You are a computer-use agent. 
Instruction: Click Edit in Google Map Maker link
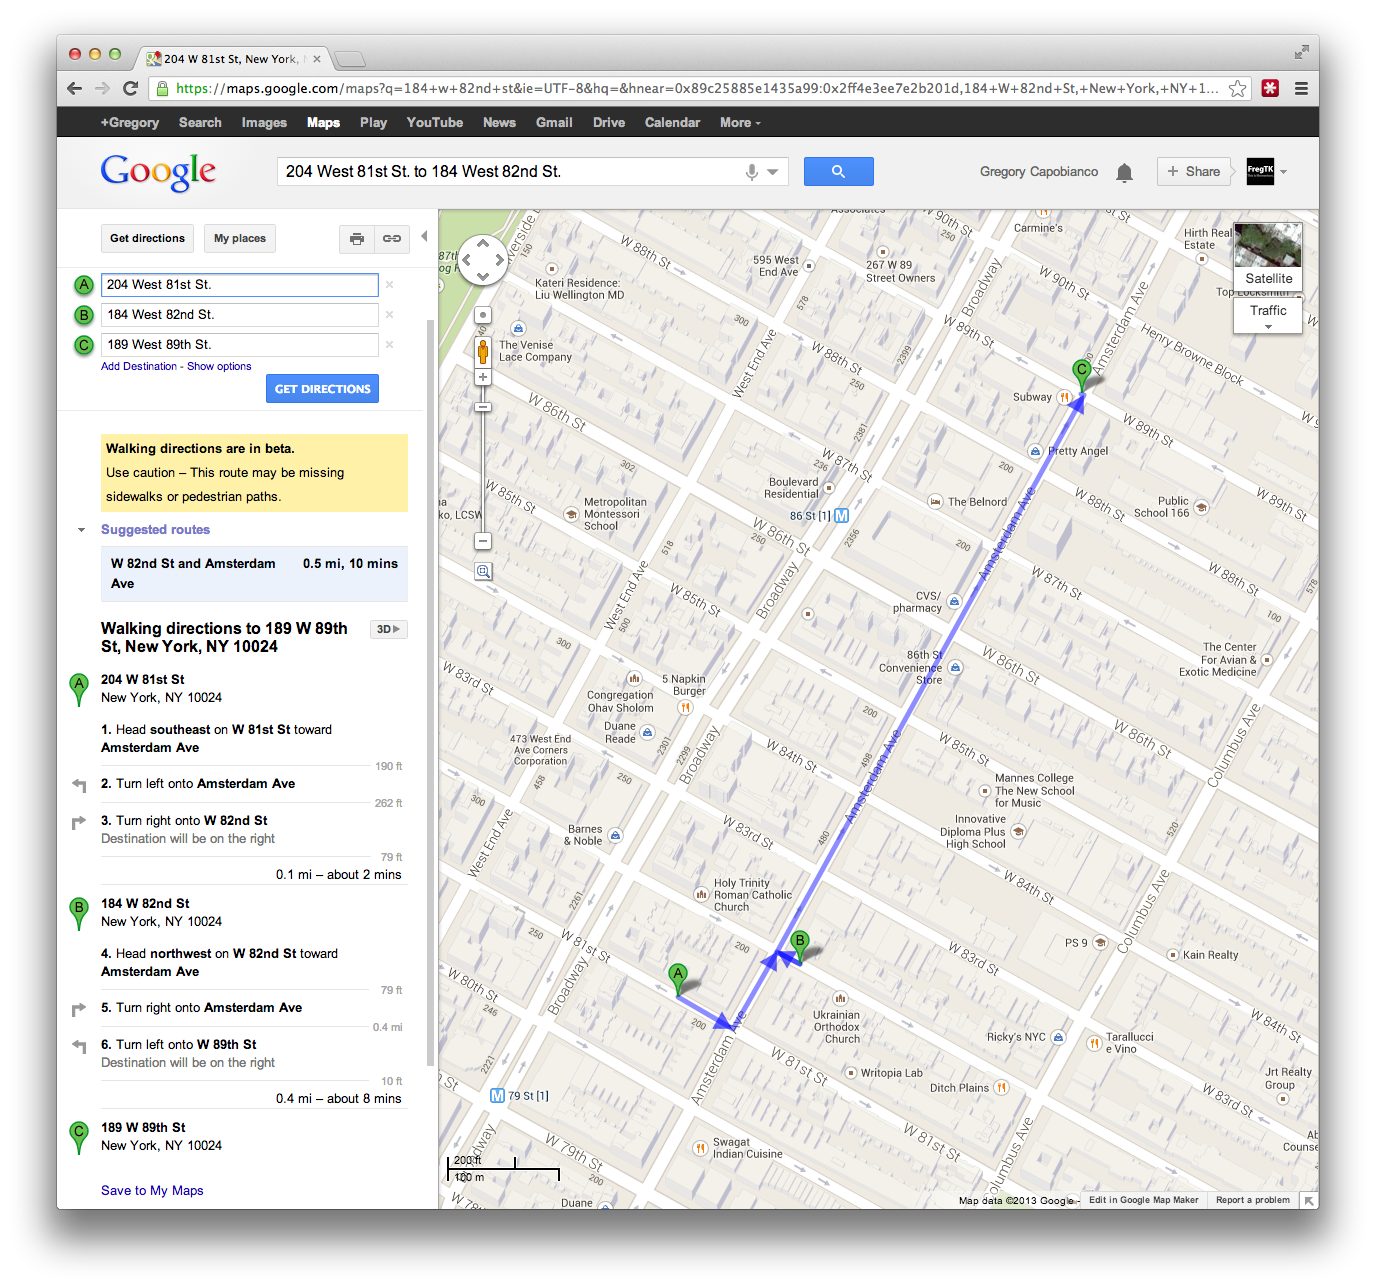coord(1143,1200)
